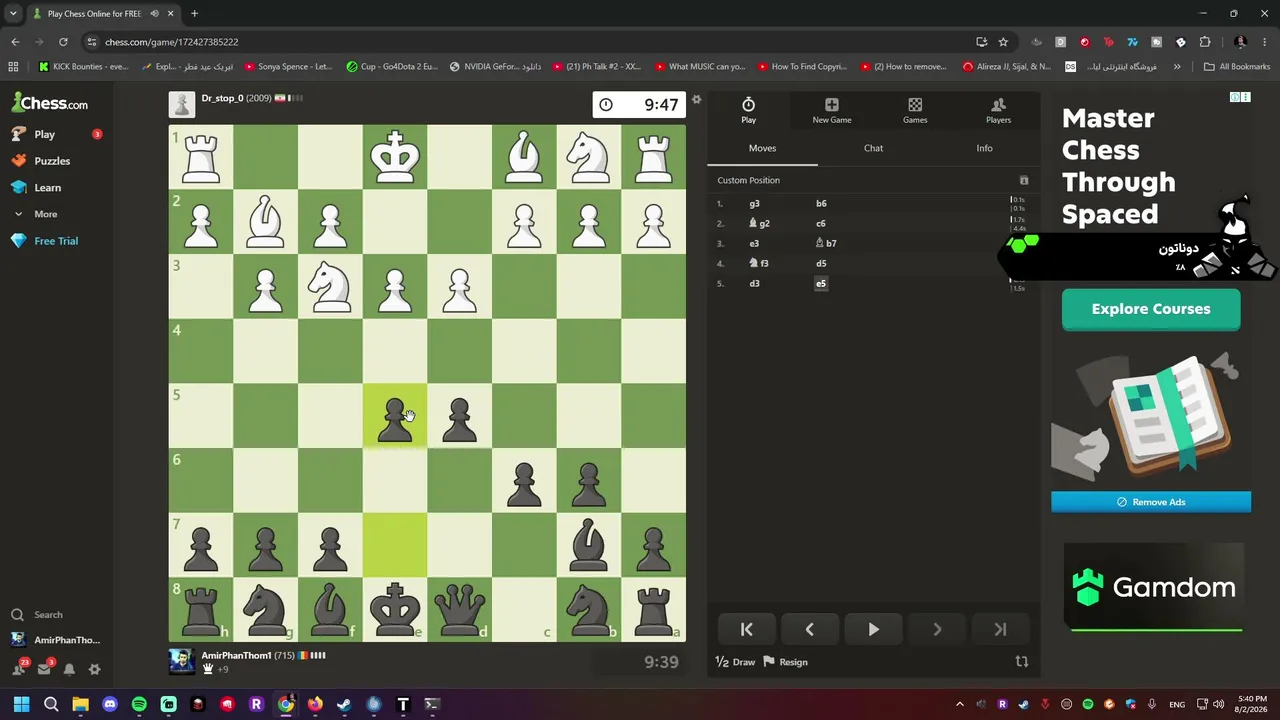Select highlighted move e5 in the list

(821, 284)
